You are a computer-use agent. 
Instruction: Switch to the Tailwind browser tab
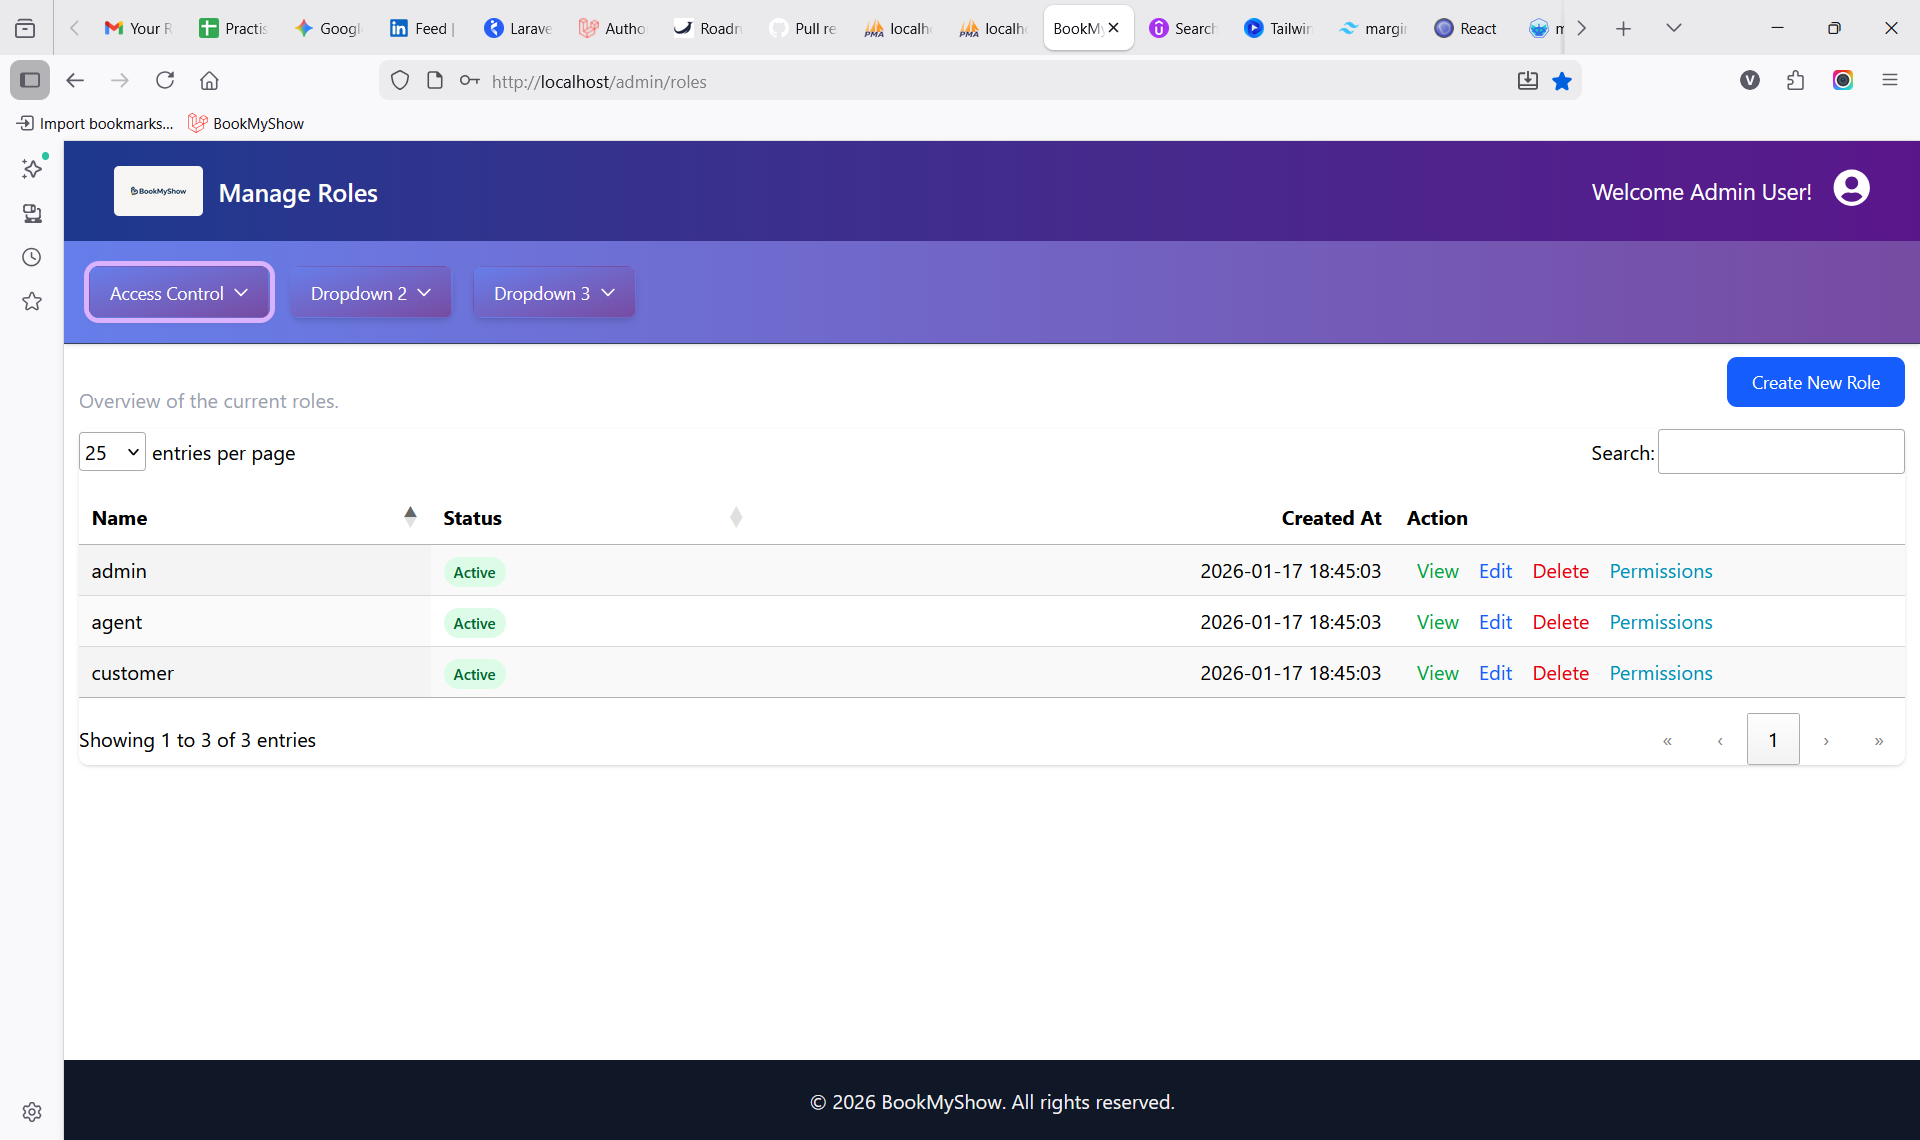click(1278, 28)
